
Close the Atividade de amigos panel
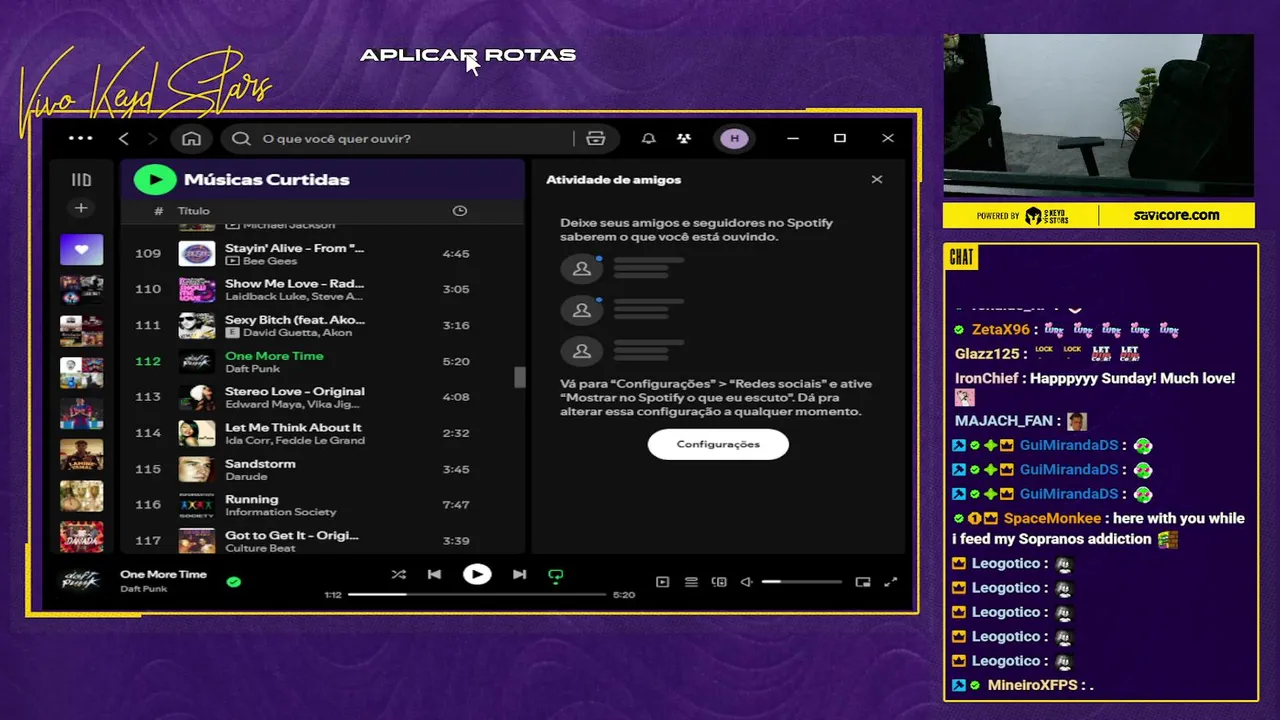click(877, 180)
